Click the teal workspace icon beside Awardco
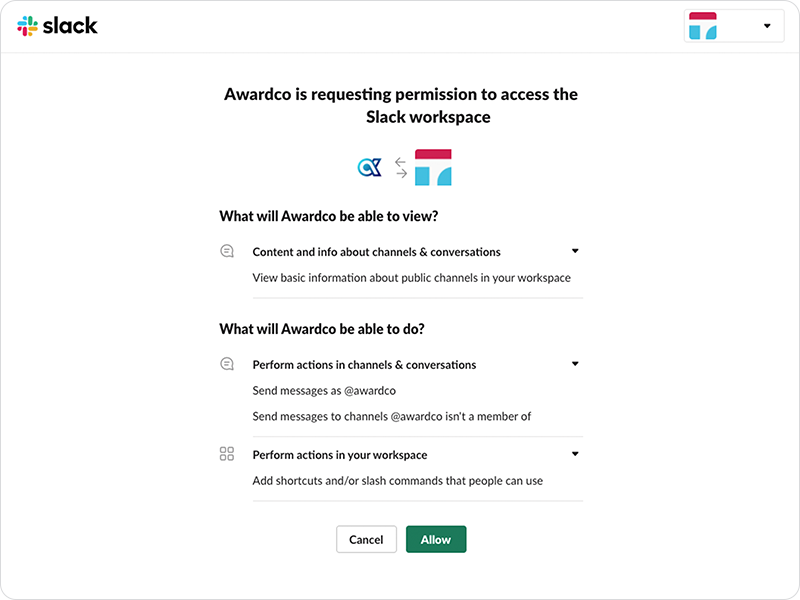 pyautogui.click(x=433, y=167)
